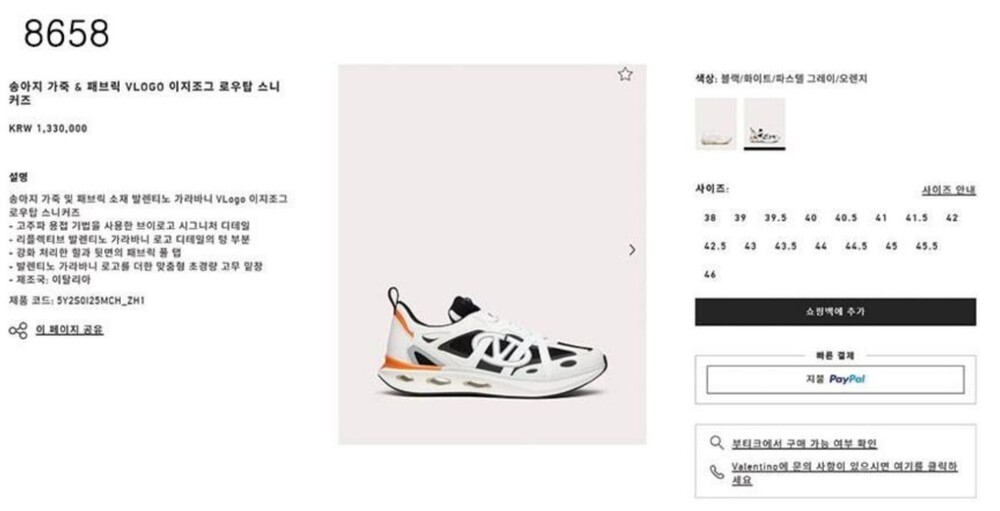This screenshot has height=511, width=1000.
Task: Click the phone icon for Valentino contact
Action: pos(717,472)
